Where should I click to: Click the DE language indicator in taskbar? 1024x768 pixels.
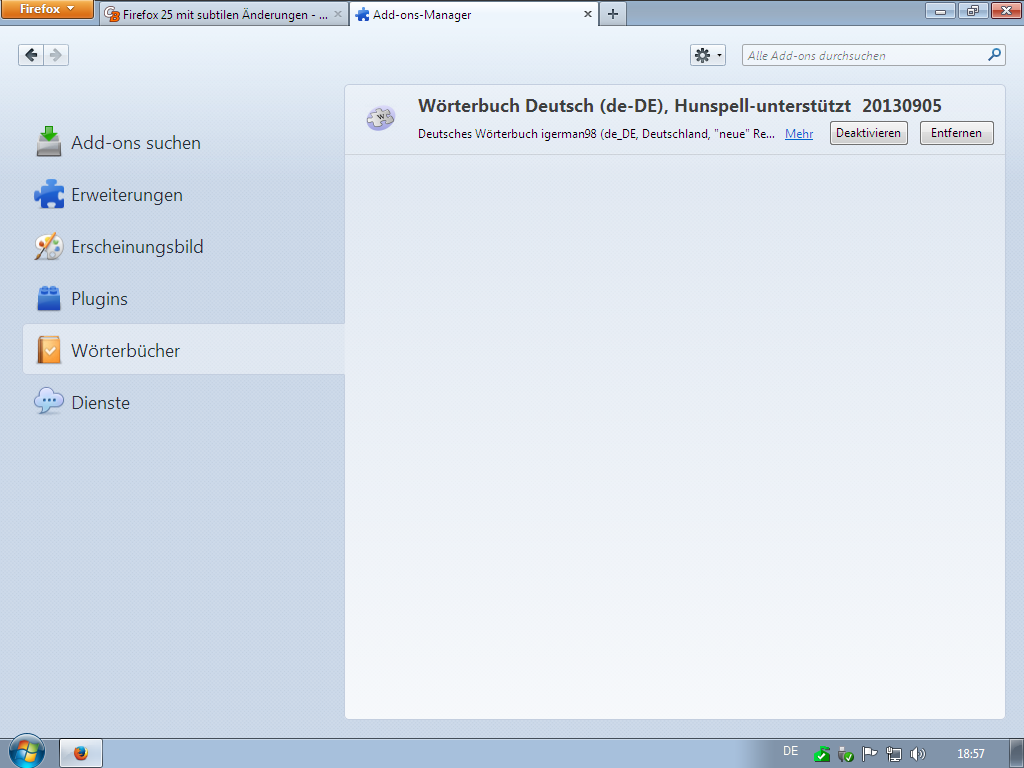(790, 751)
